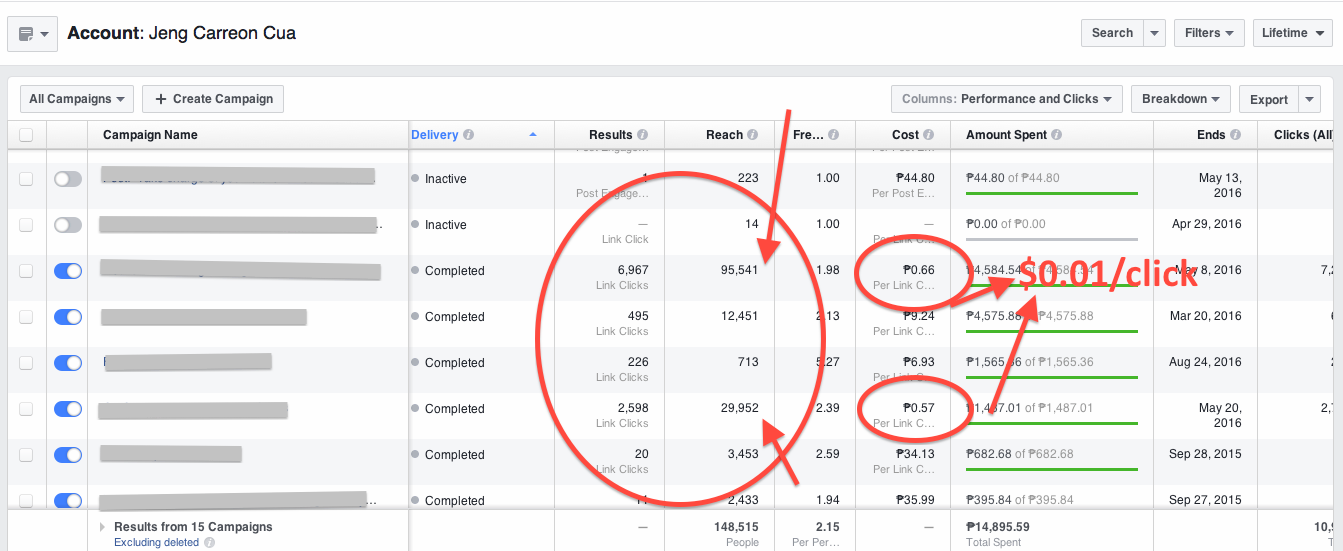Click the ₱6.93 cost value
Screen dimensions: 1343x551
pyautogui.click(x=919, y=363)
